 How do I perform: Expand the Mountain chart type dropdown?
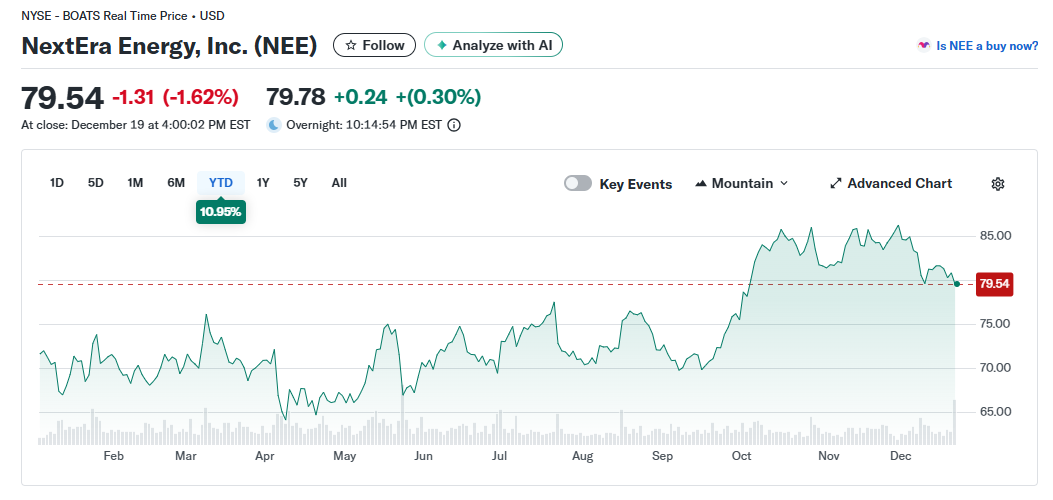point(784,184)
